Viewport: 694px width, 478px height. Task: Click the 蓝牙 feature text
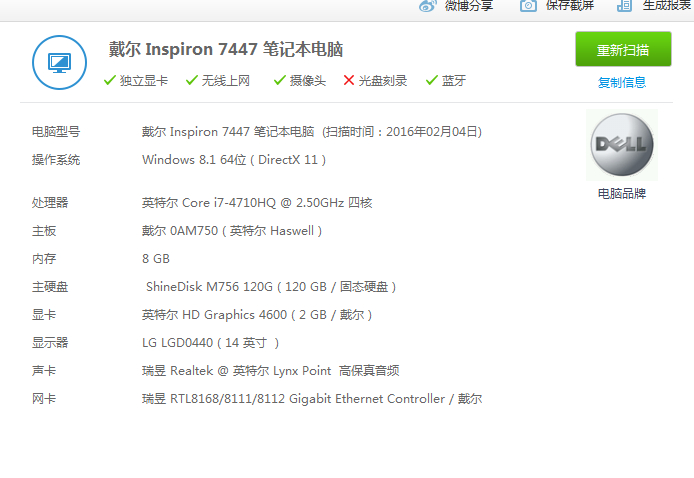[x=454, y=81]
